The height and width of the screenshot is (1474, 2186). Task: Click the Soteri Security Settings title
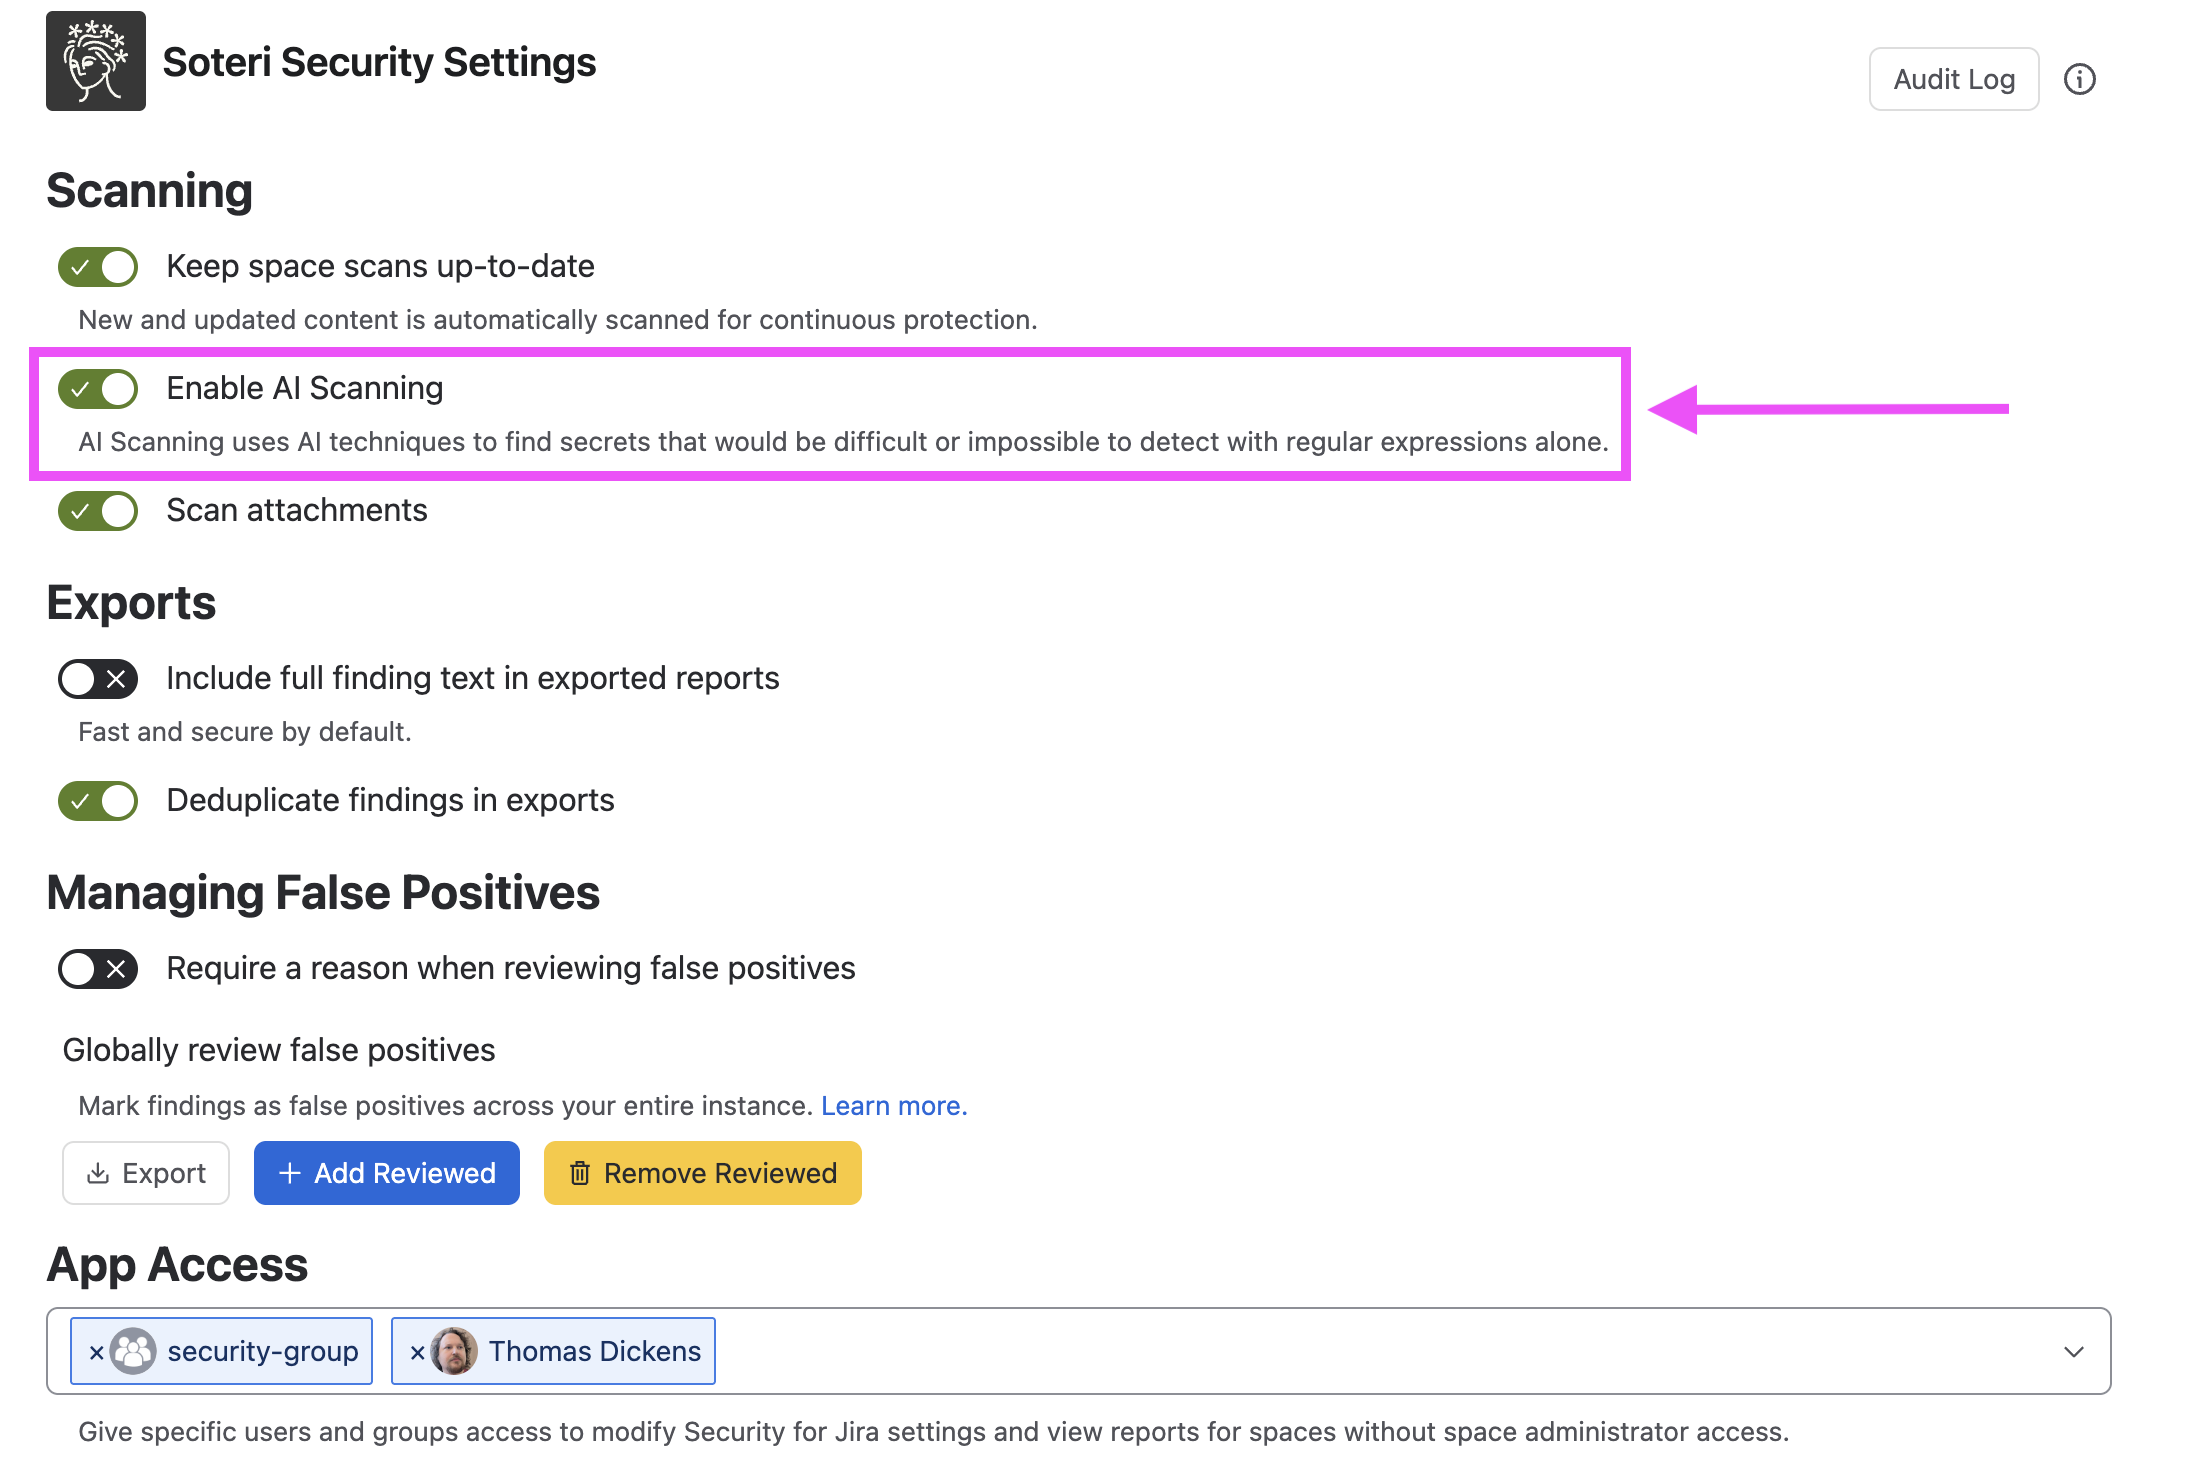click(x=379, y=62)
